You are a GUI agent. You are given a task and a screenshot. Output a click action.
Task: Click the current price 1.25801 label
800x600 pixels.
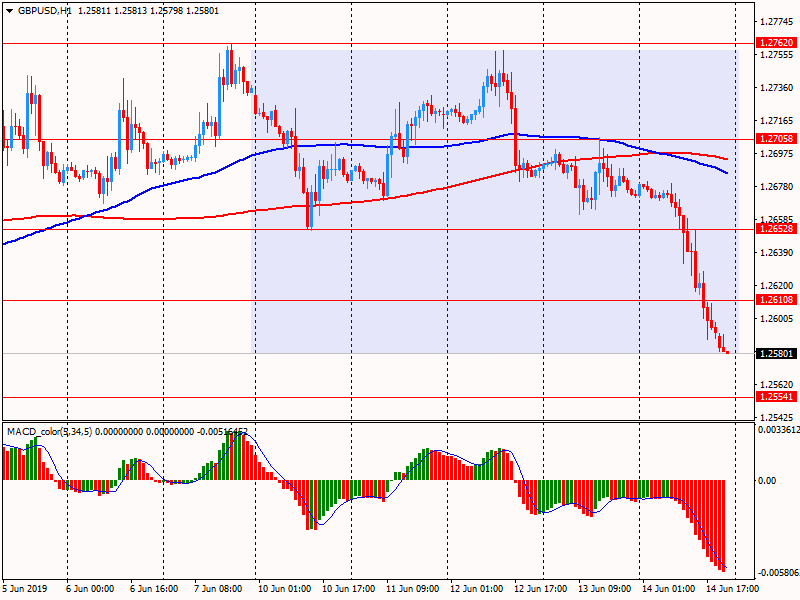click(x=776, y=354)
